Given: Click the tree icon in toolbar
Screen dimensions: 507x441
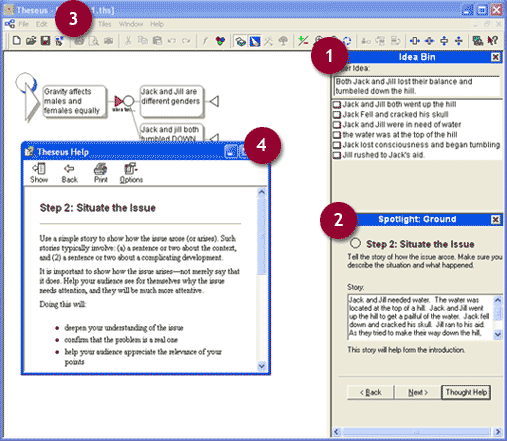Looking at the screenshot, I should click(x=283, y=41).
